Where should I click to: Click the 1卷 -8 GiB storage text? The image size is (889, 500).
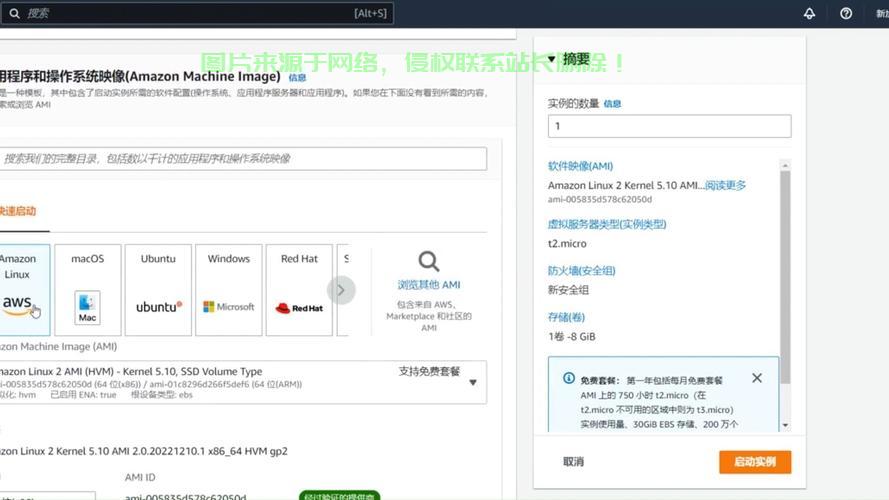click(572, 337)
